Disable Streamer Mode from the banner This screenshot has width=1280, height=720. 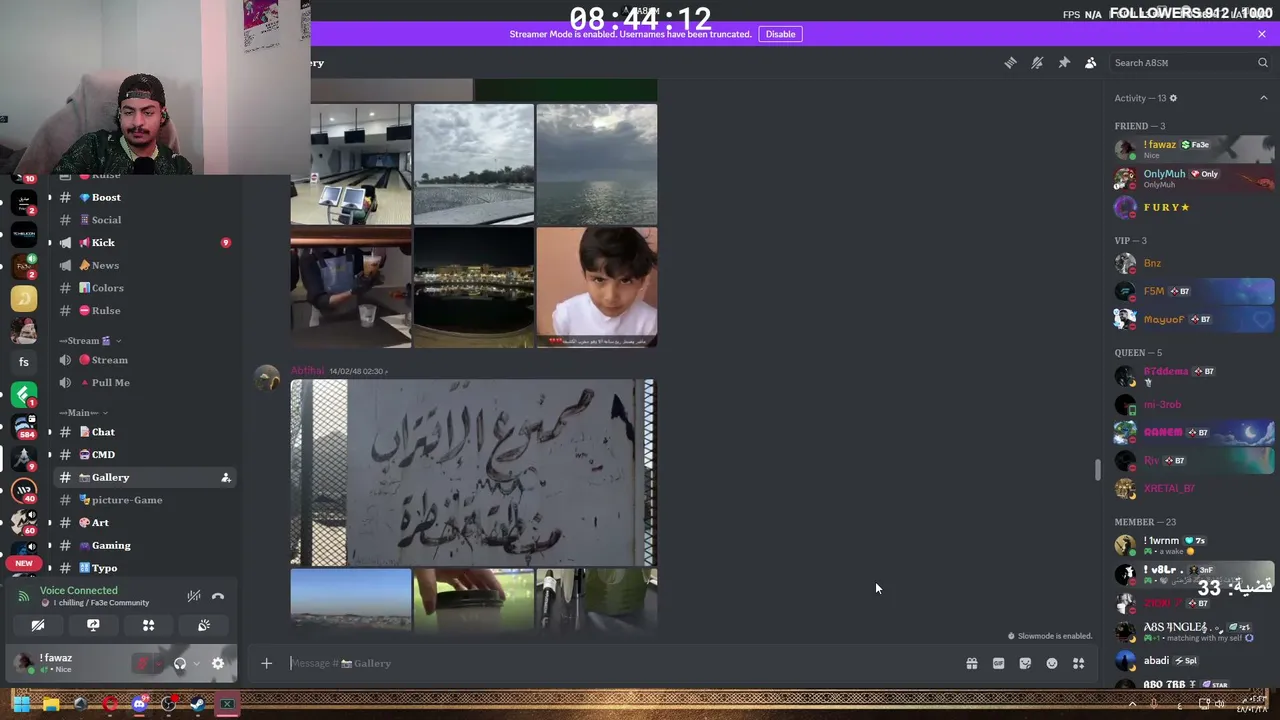click(x=780, y=34)
